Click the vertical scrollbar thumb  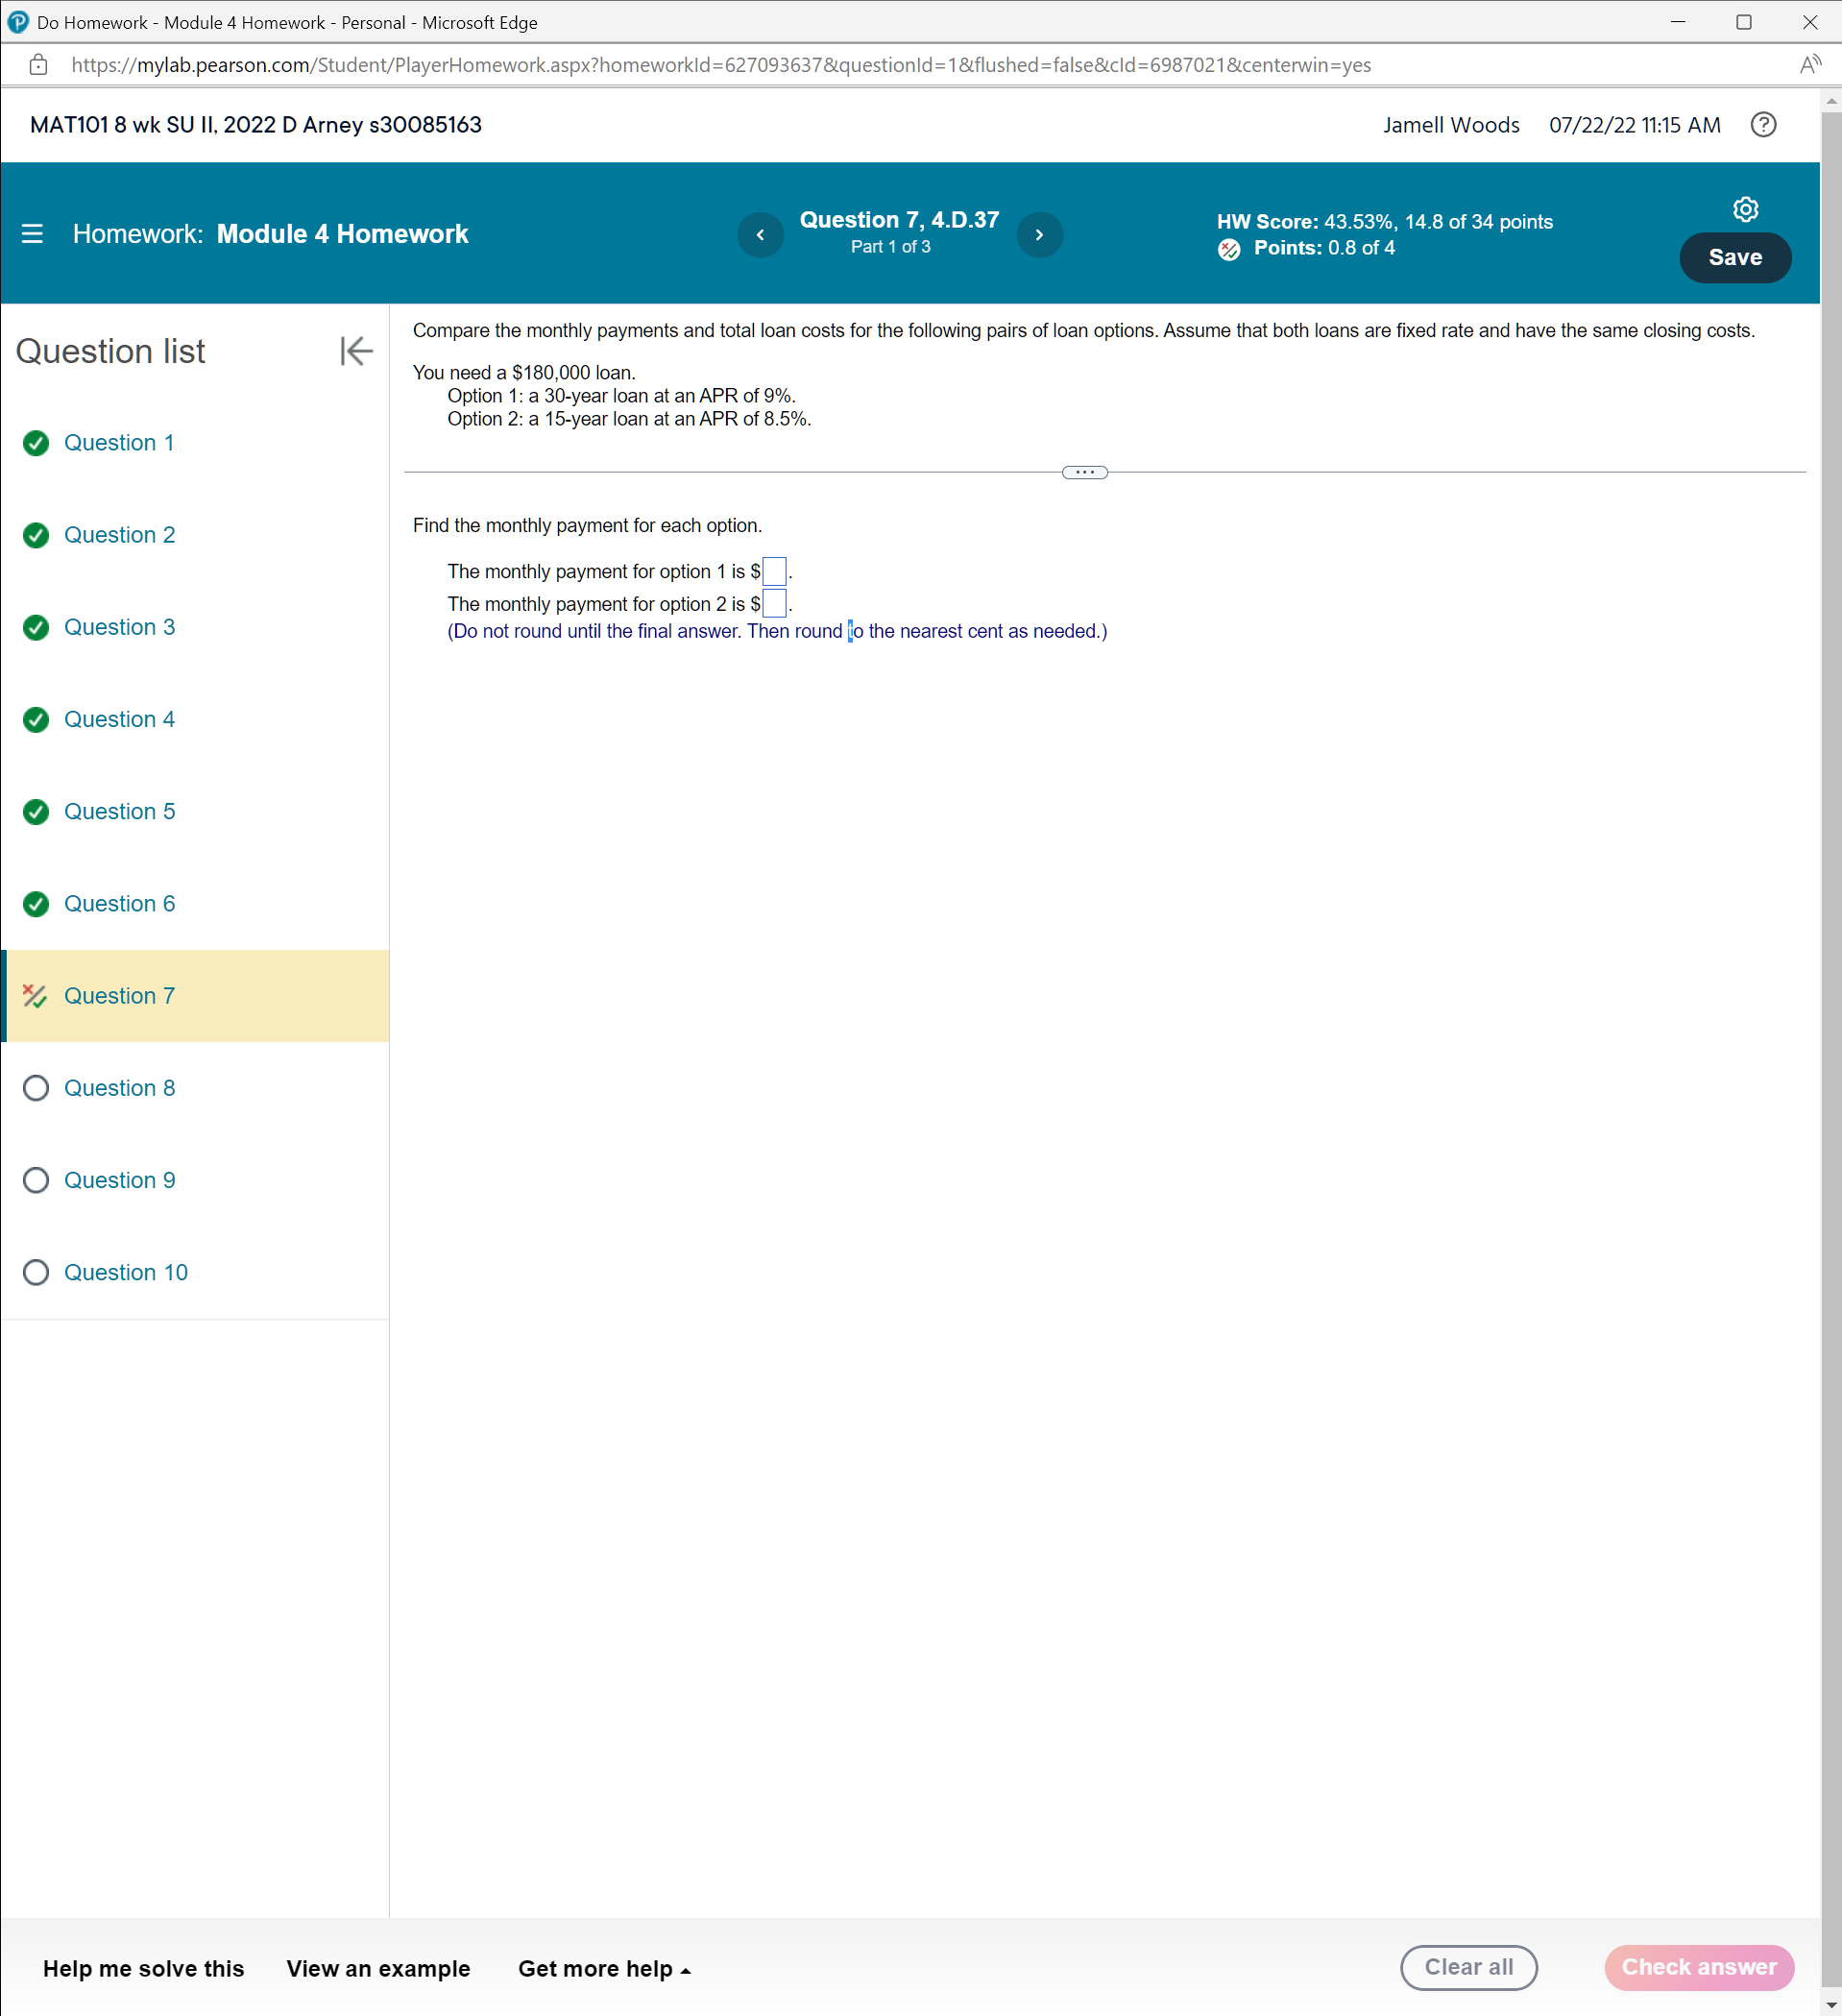click(1831, 1050)
